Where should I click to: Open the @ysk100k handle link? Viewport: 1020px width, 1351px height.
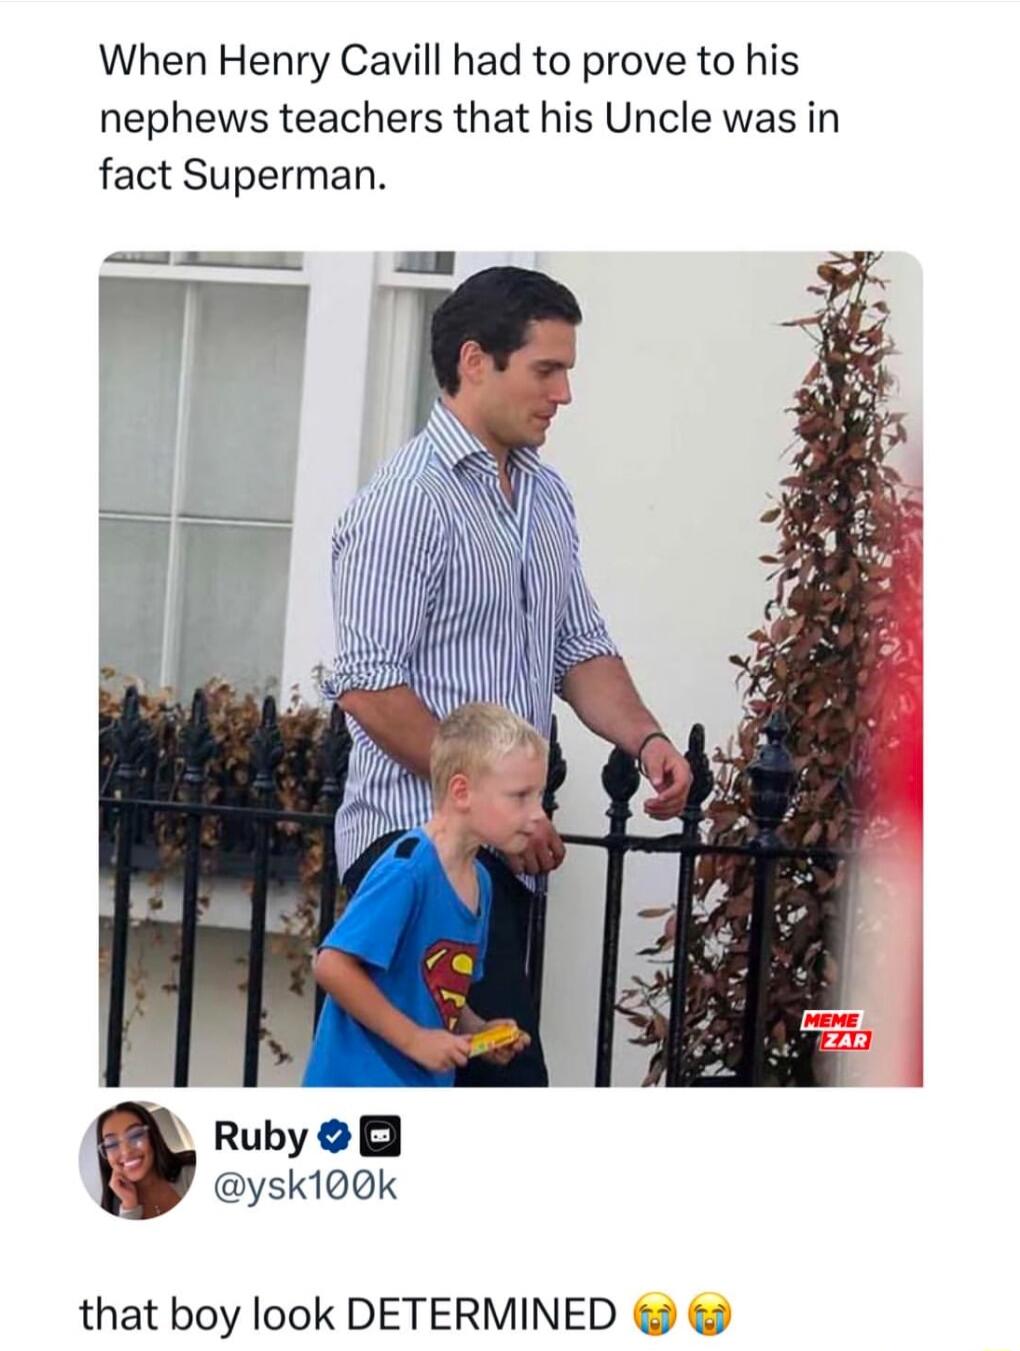pyautogui.click(x=305, y=1186)
